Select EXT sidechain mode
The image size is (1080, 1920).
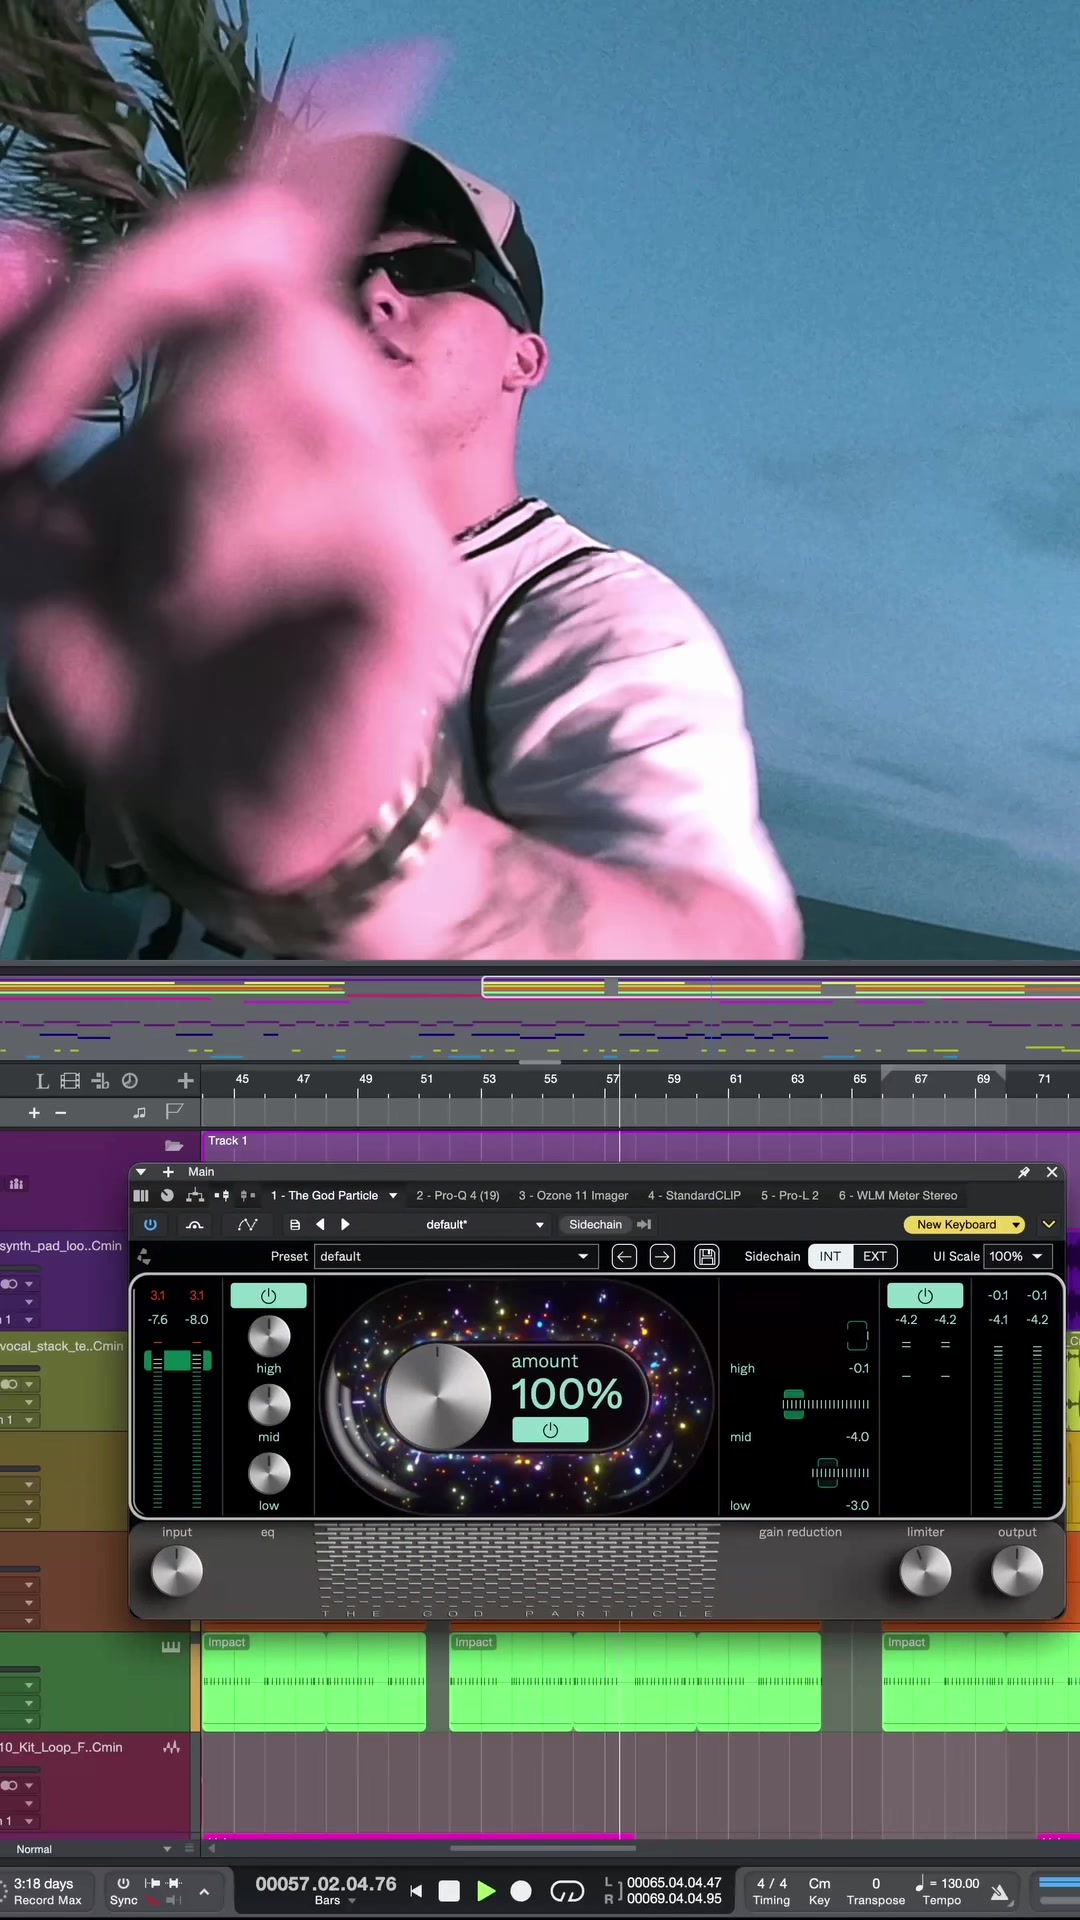[x=875, y=1256]
